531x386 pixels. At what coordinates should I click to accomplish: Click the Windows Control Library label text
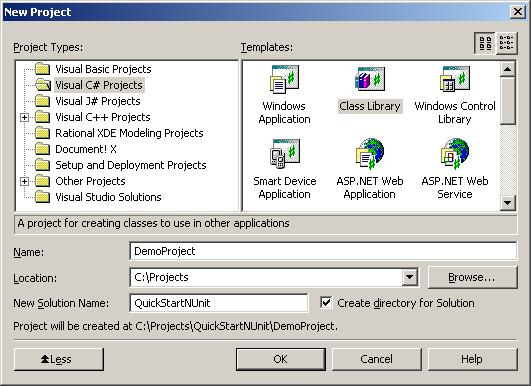pos(455,112)
